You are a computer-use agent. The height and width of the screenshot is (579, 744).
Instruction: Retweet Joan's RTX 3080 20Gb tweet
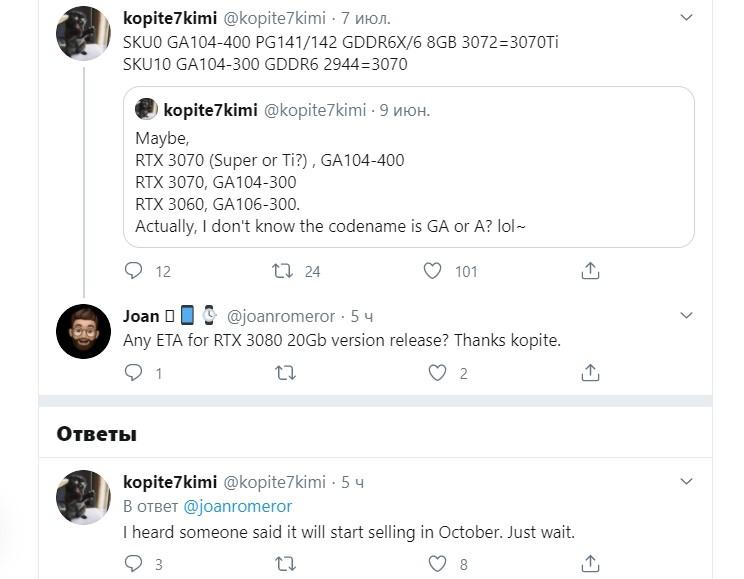point(284,373)
